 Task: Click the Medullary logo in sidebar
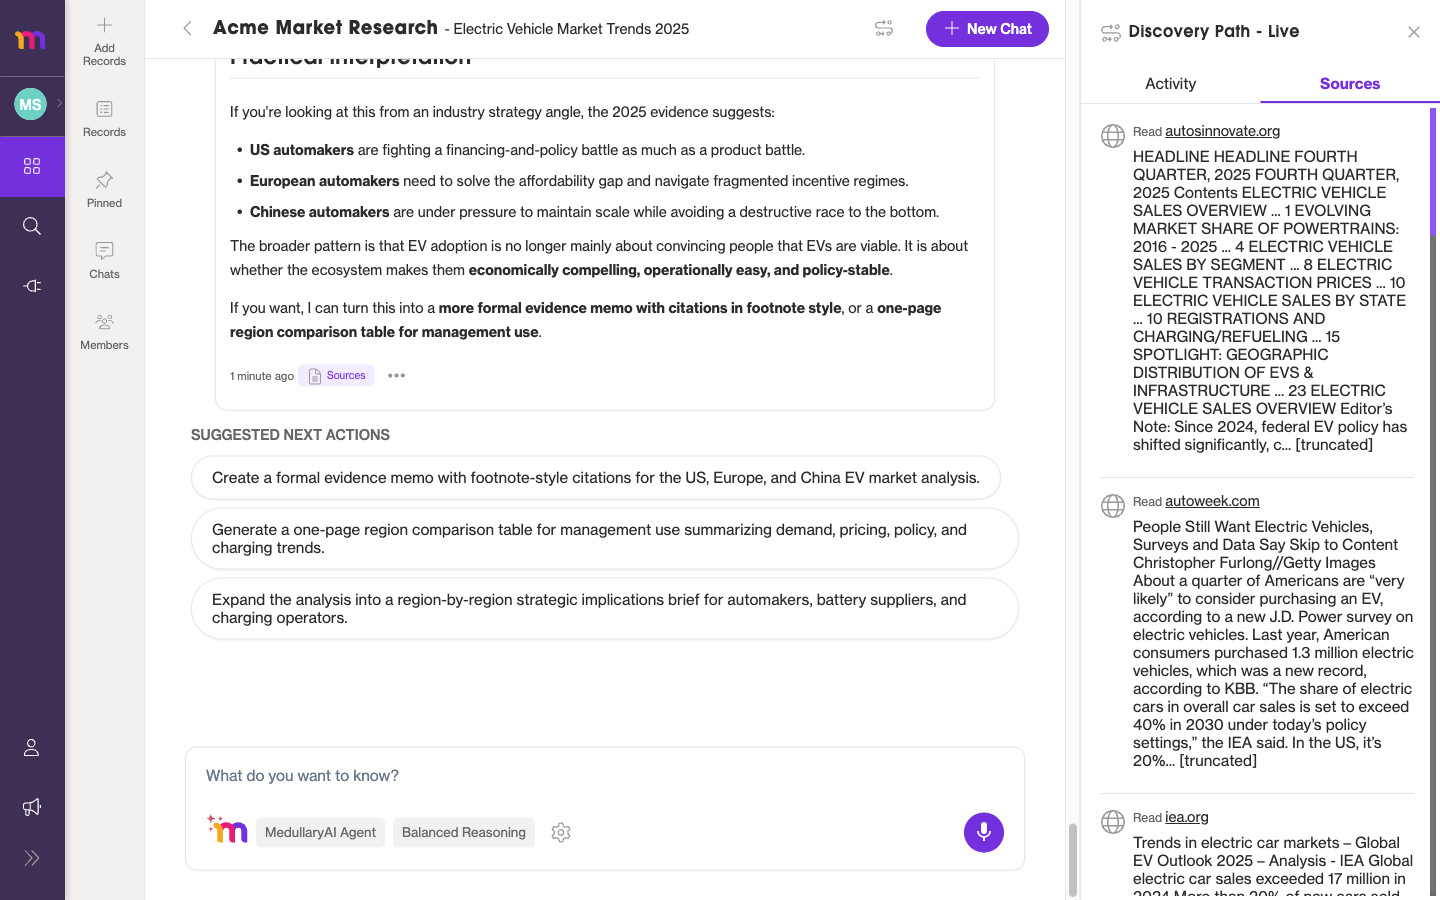30,40
